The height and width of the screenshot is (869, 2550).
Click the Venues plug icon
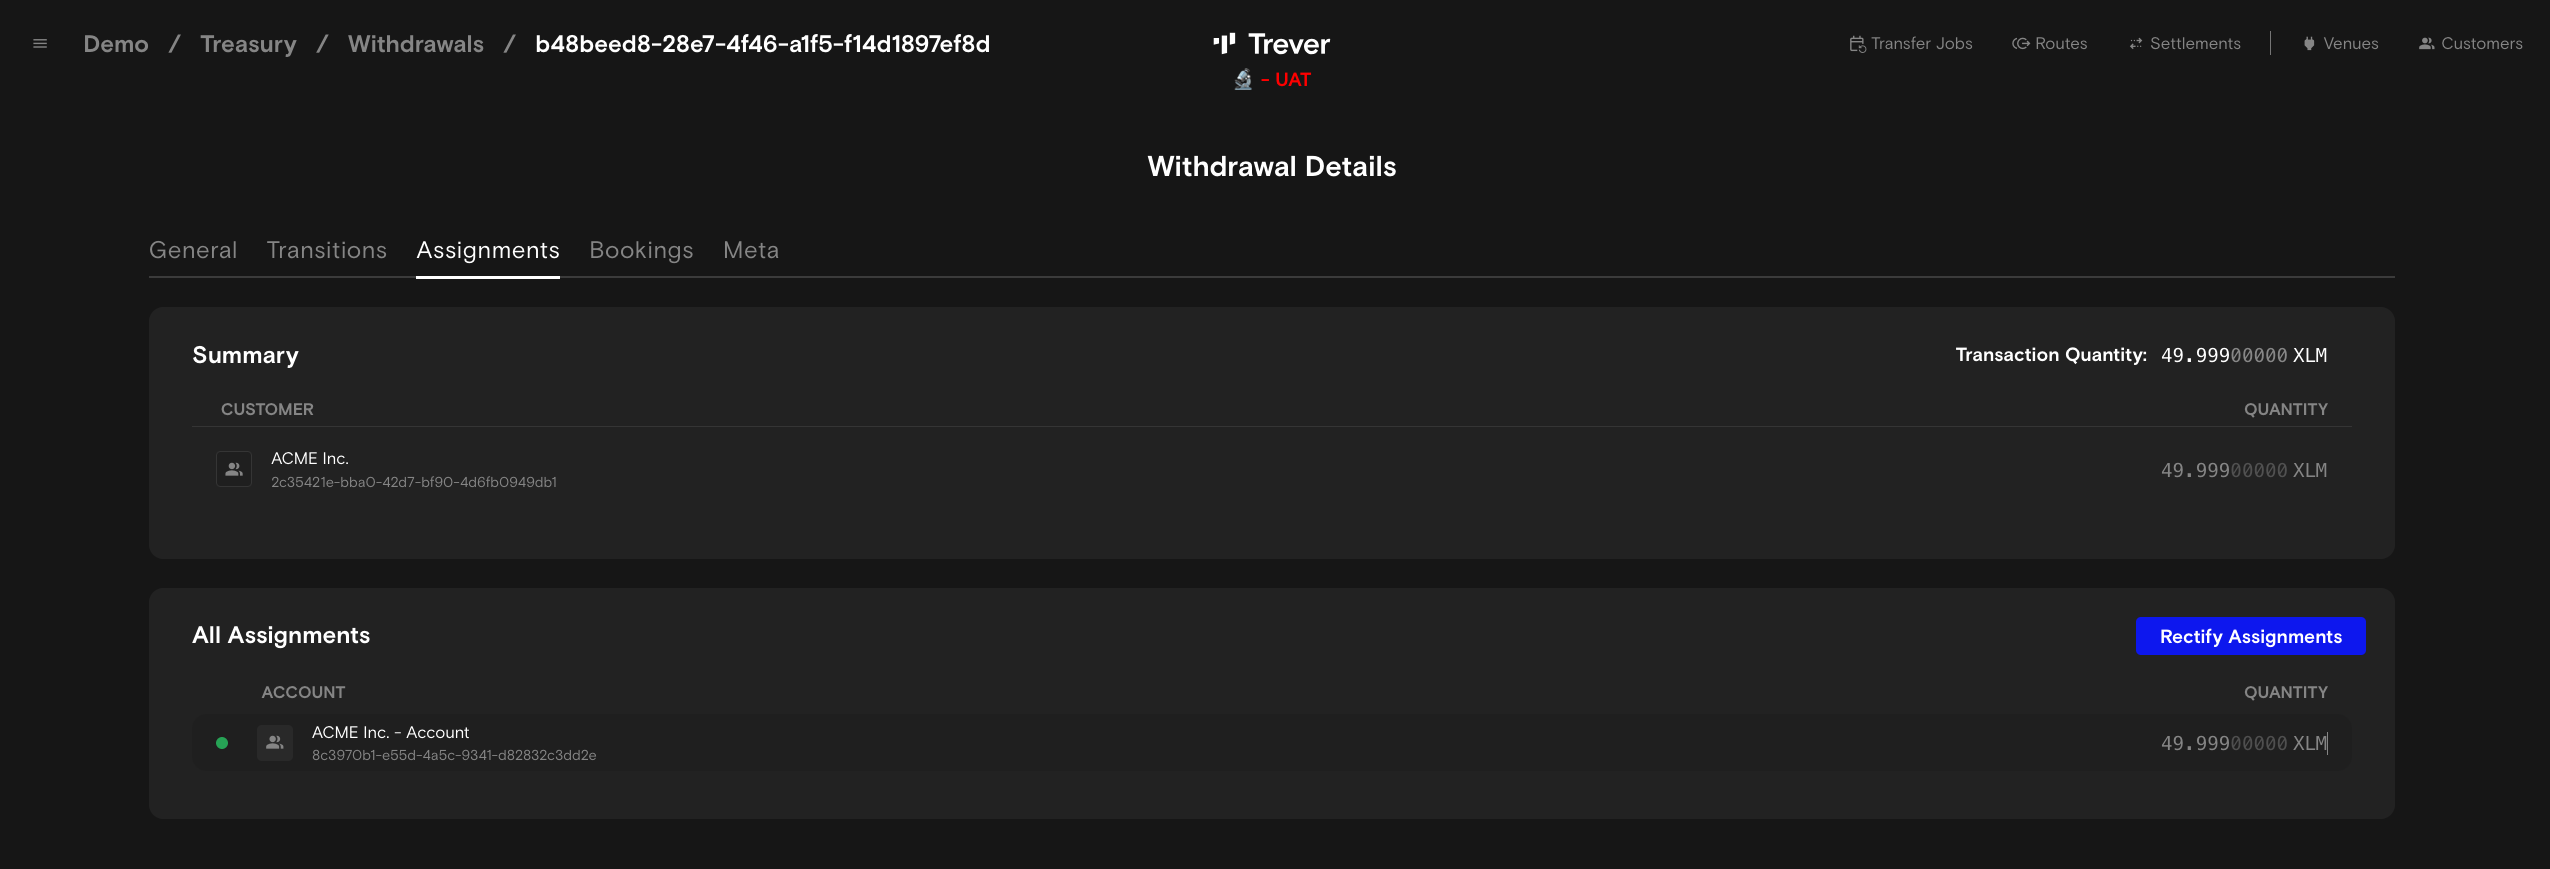(x=2308, y=44)
